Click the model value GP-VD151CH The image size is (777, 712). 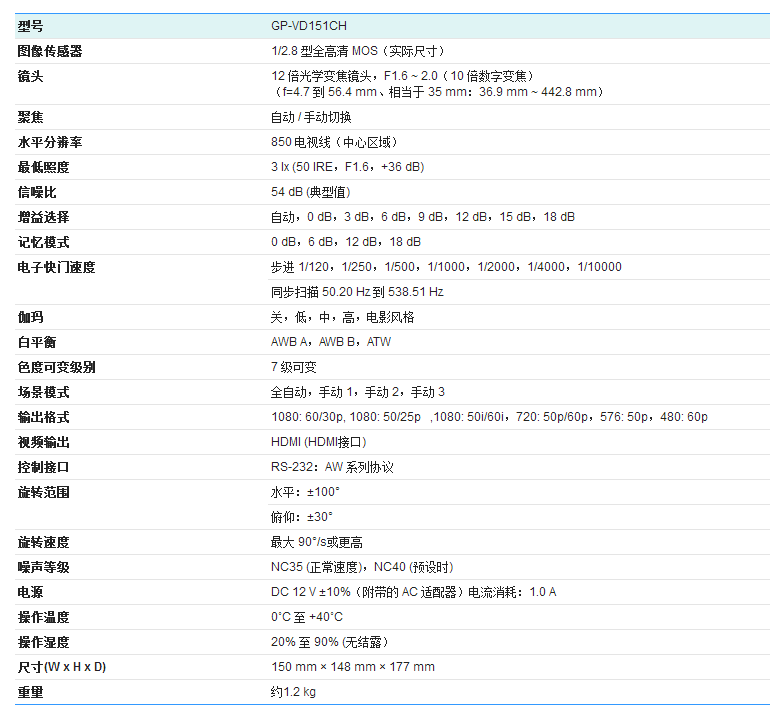pos(308,26)
